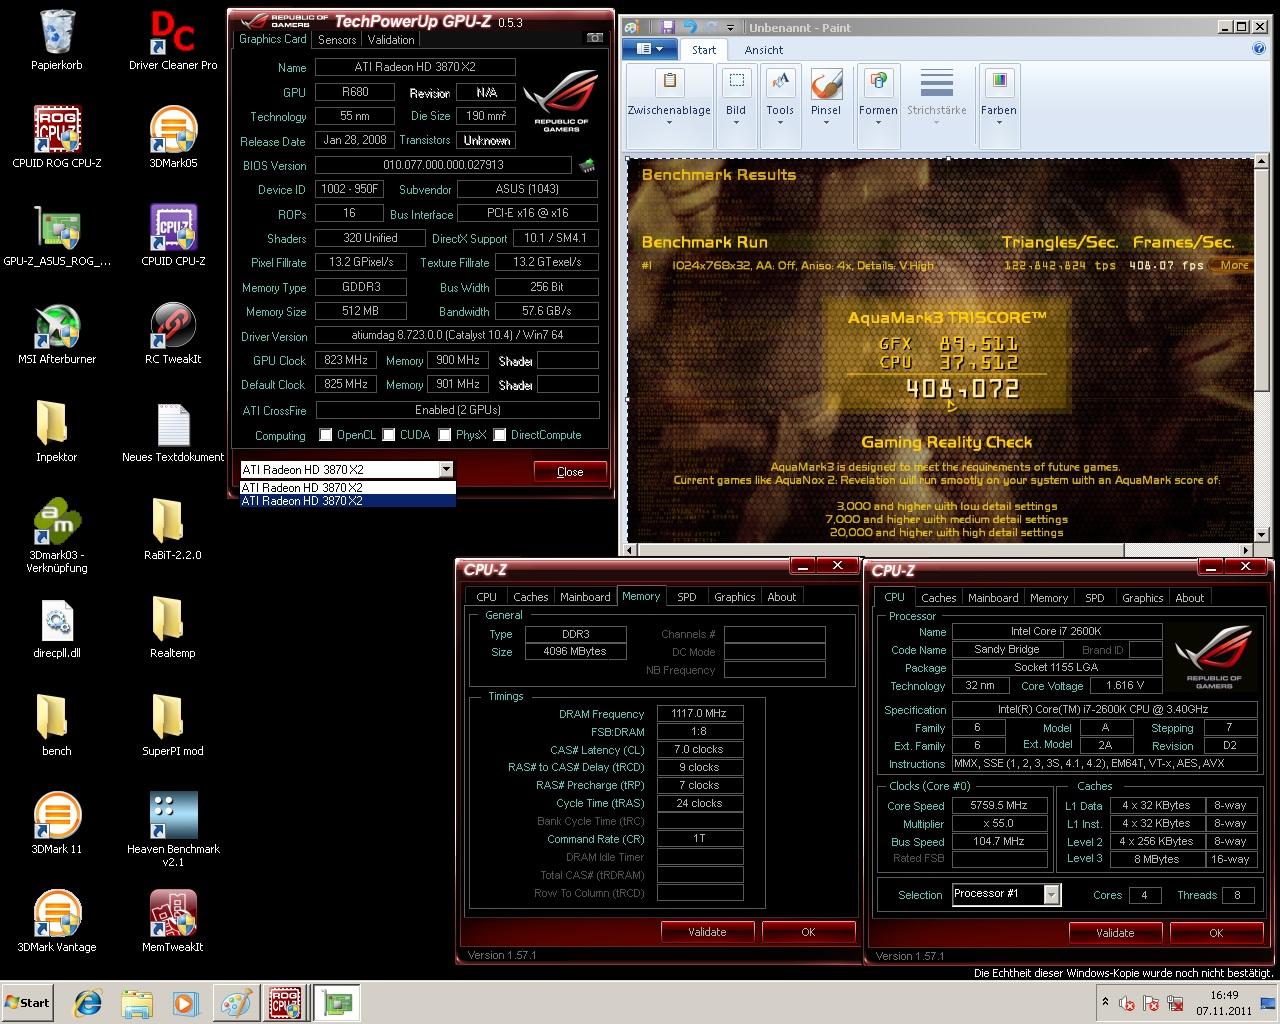Open Internet Explorer from the taskbar

(88, 1002)
